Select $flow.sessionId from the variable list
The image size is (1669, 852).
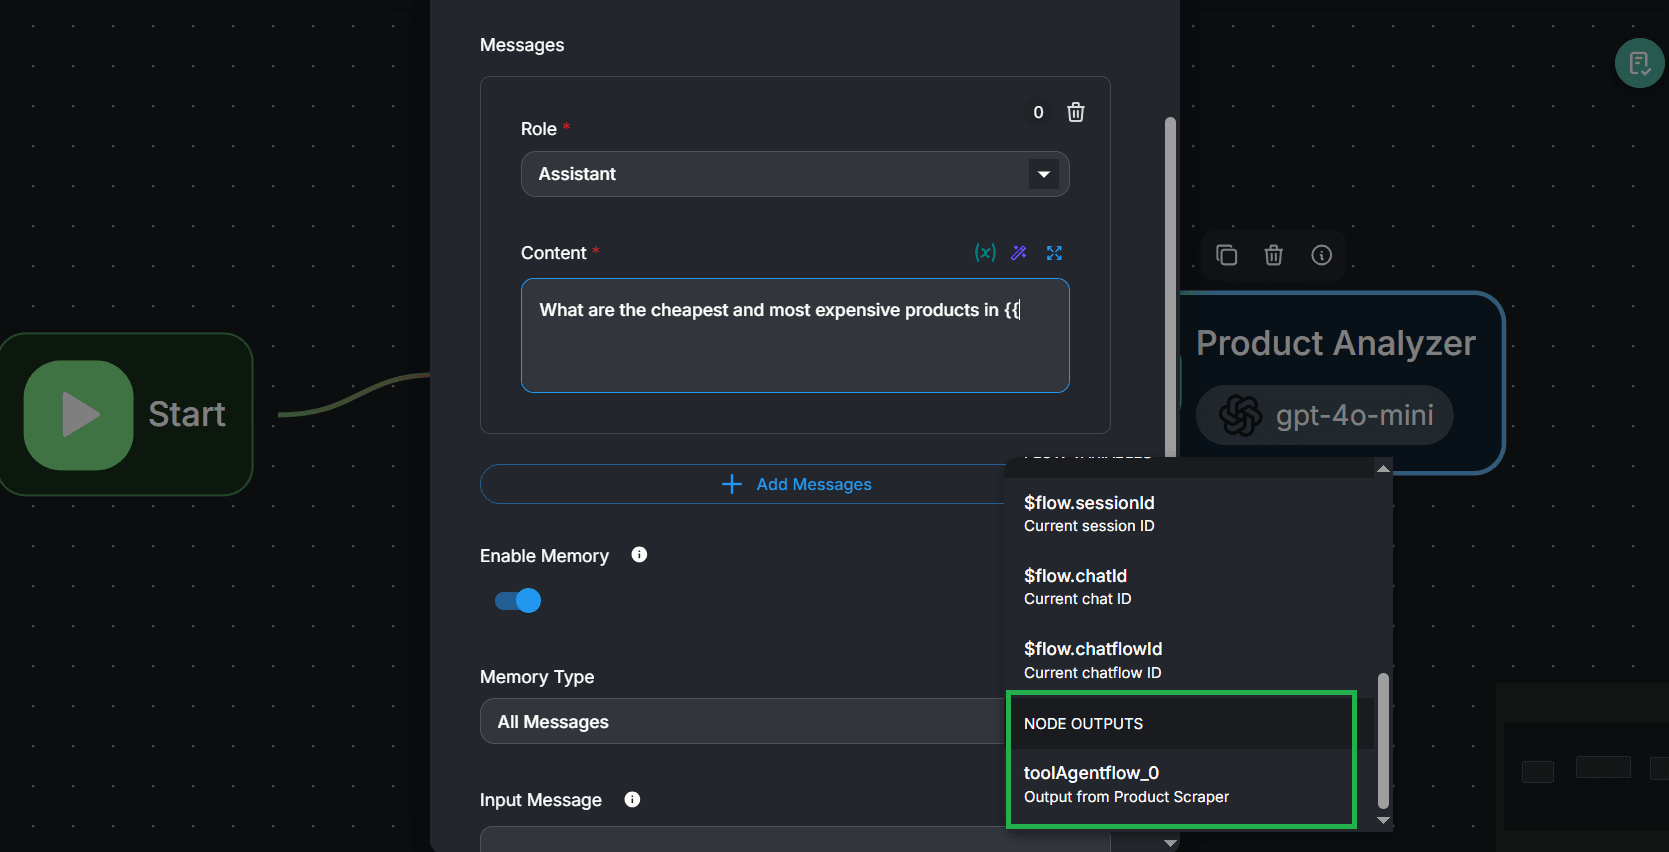tap(1190, 513)
